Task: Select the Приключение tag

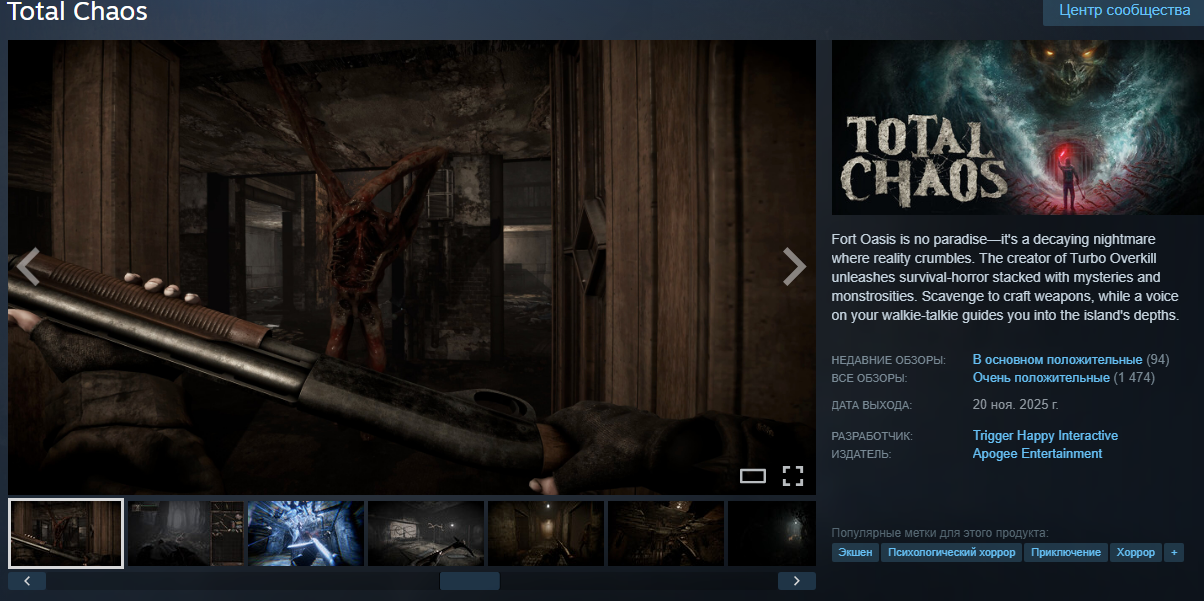Action: point(1066,552)
